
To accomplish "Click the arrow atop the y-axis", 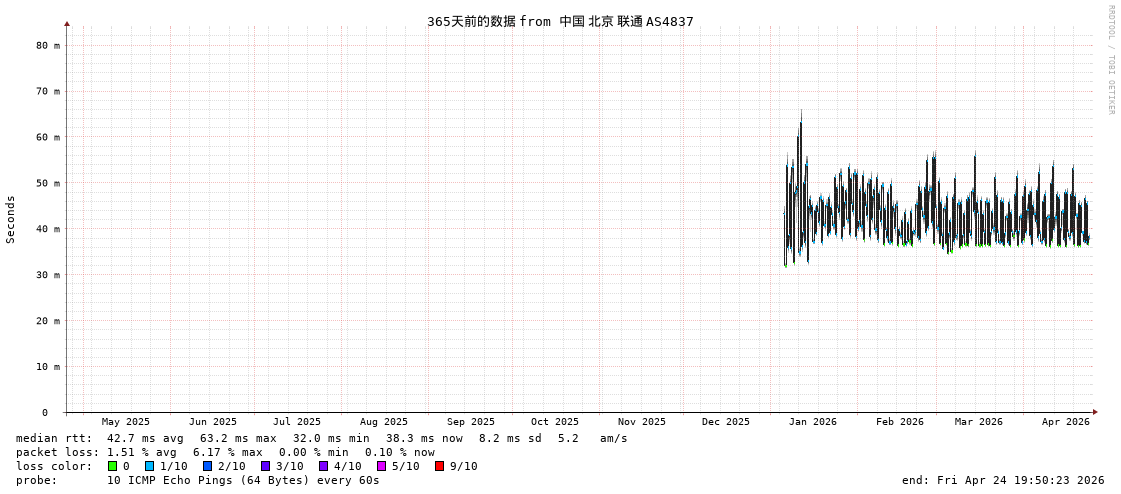I will pyautogui.click(x=67, y=23).
